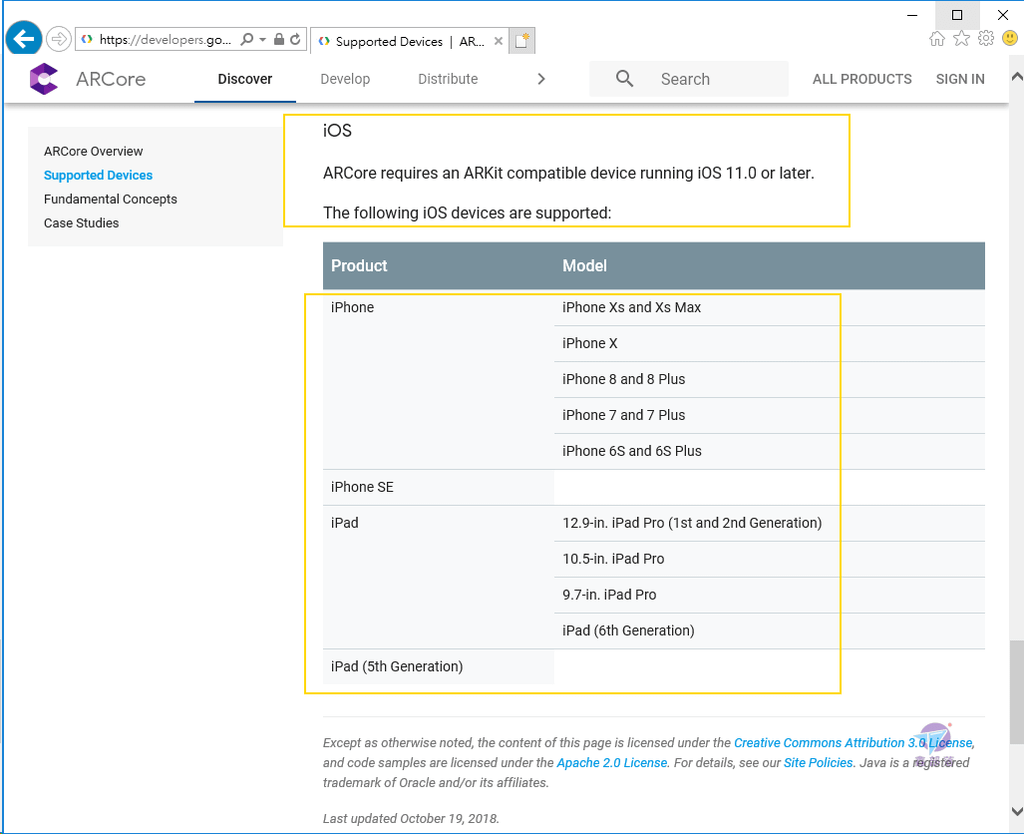Click the page scrollbar down arrow

pos(1016,811)
